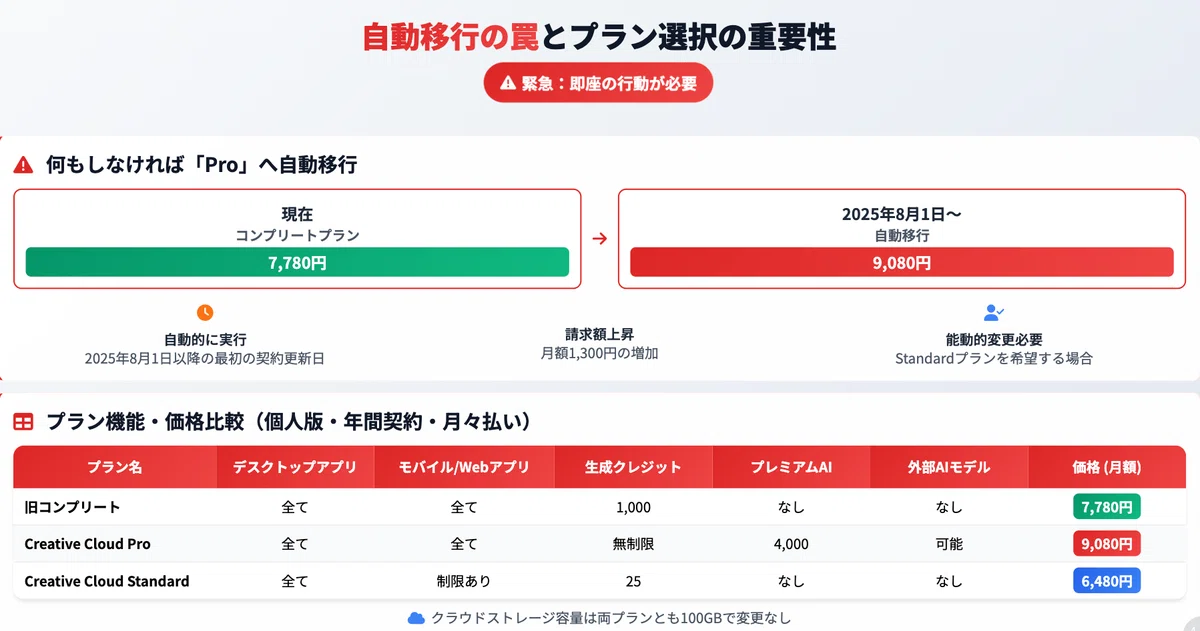Click the 生成クレジット column header
1200x631 pixels.
633,467
